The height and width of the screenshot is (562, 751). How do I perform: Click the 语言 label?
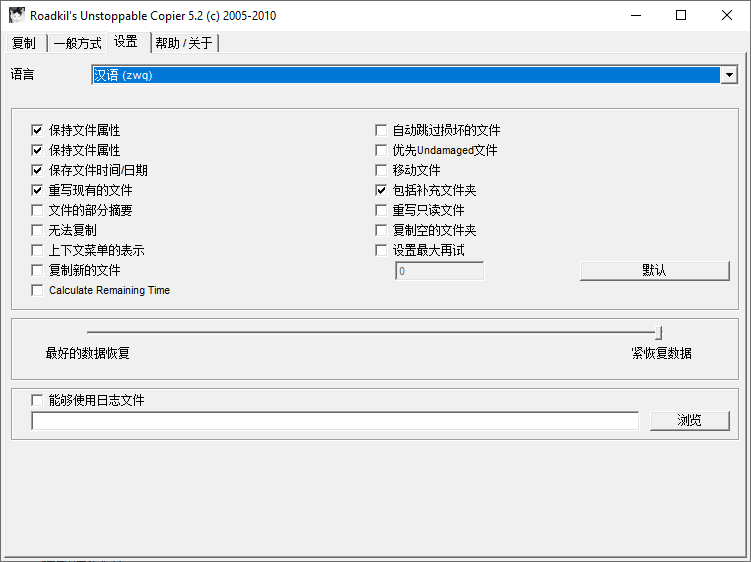click(23, 74)
